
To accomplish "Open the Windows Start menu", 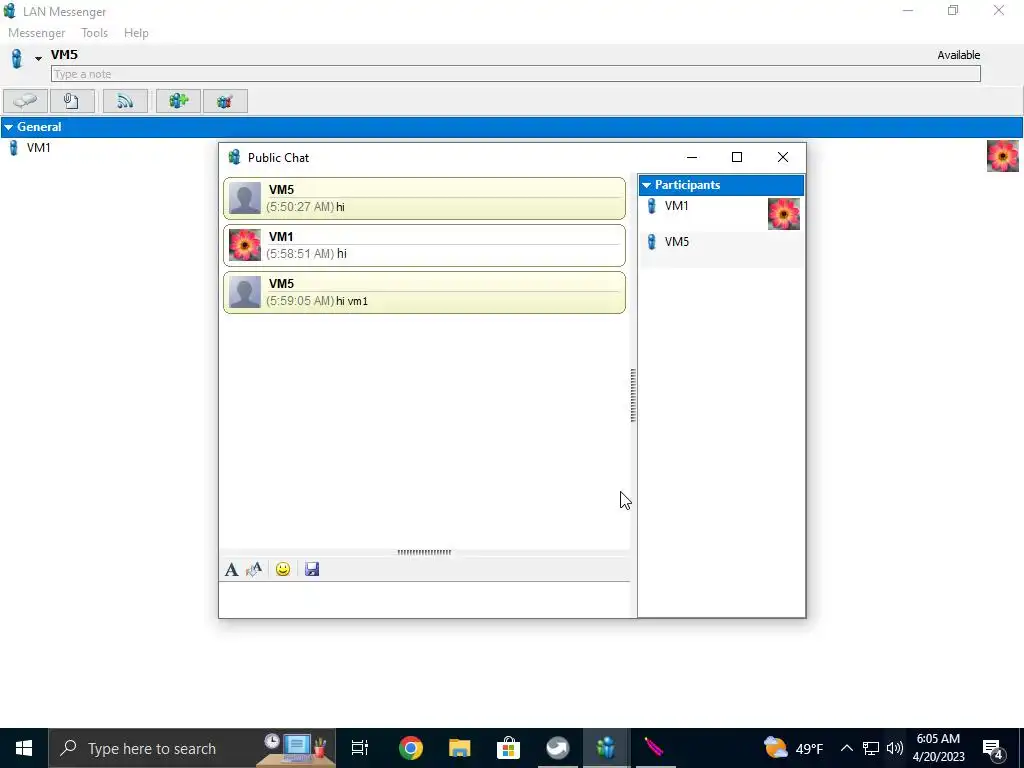I will tap(24, 748).
